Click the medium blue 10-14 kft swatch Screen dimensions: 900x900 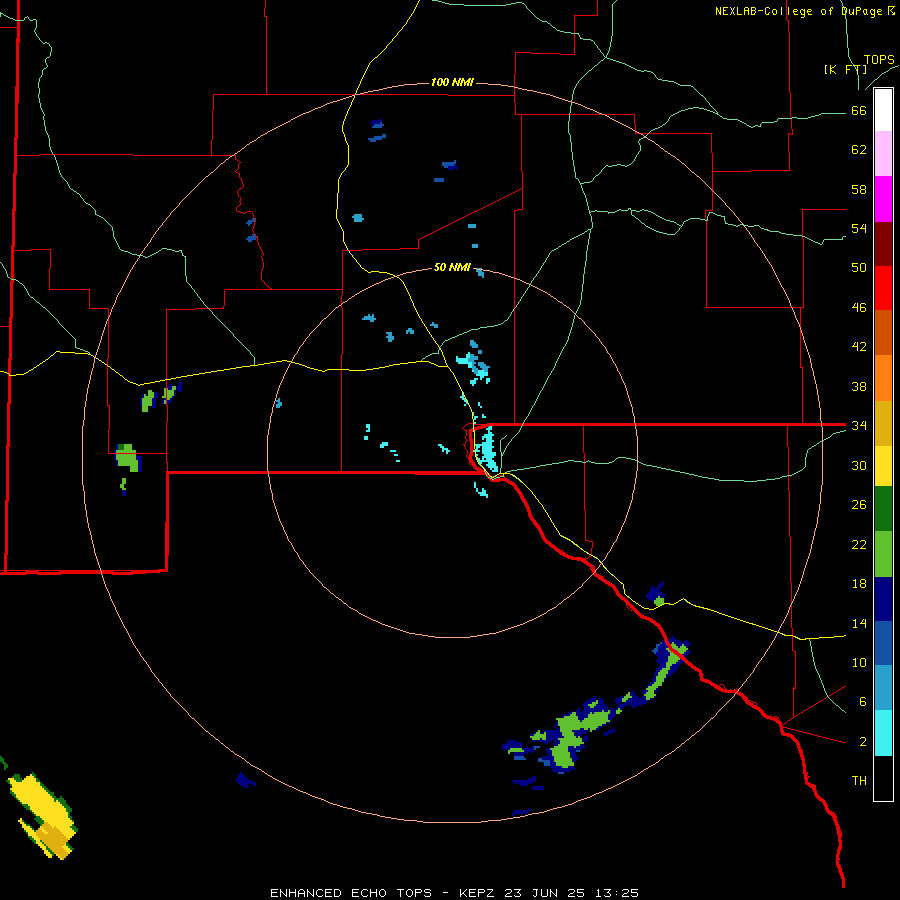click(883, 643)
